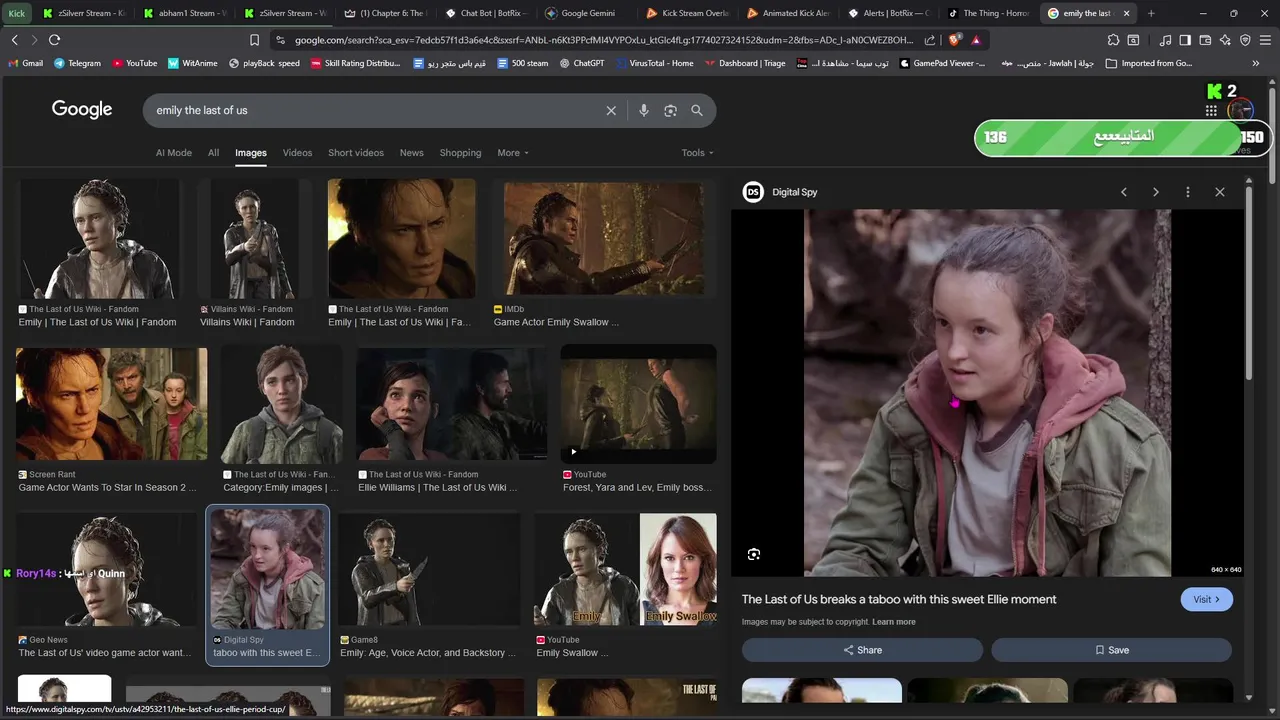Screen dimensions: 1280x720
Task: Switch to Google Gemini browser tab
Action: (x=586, y=13)
